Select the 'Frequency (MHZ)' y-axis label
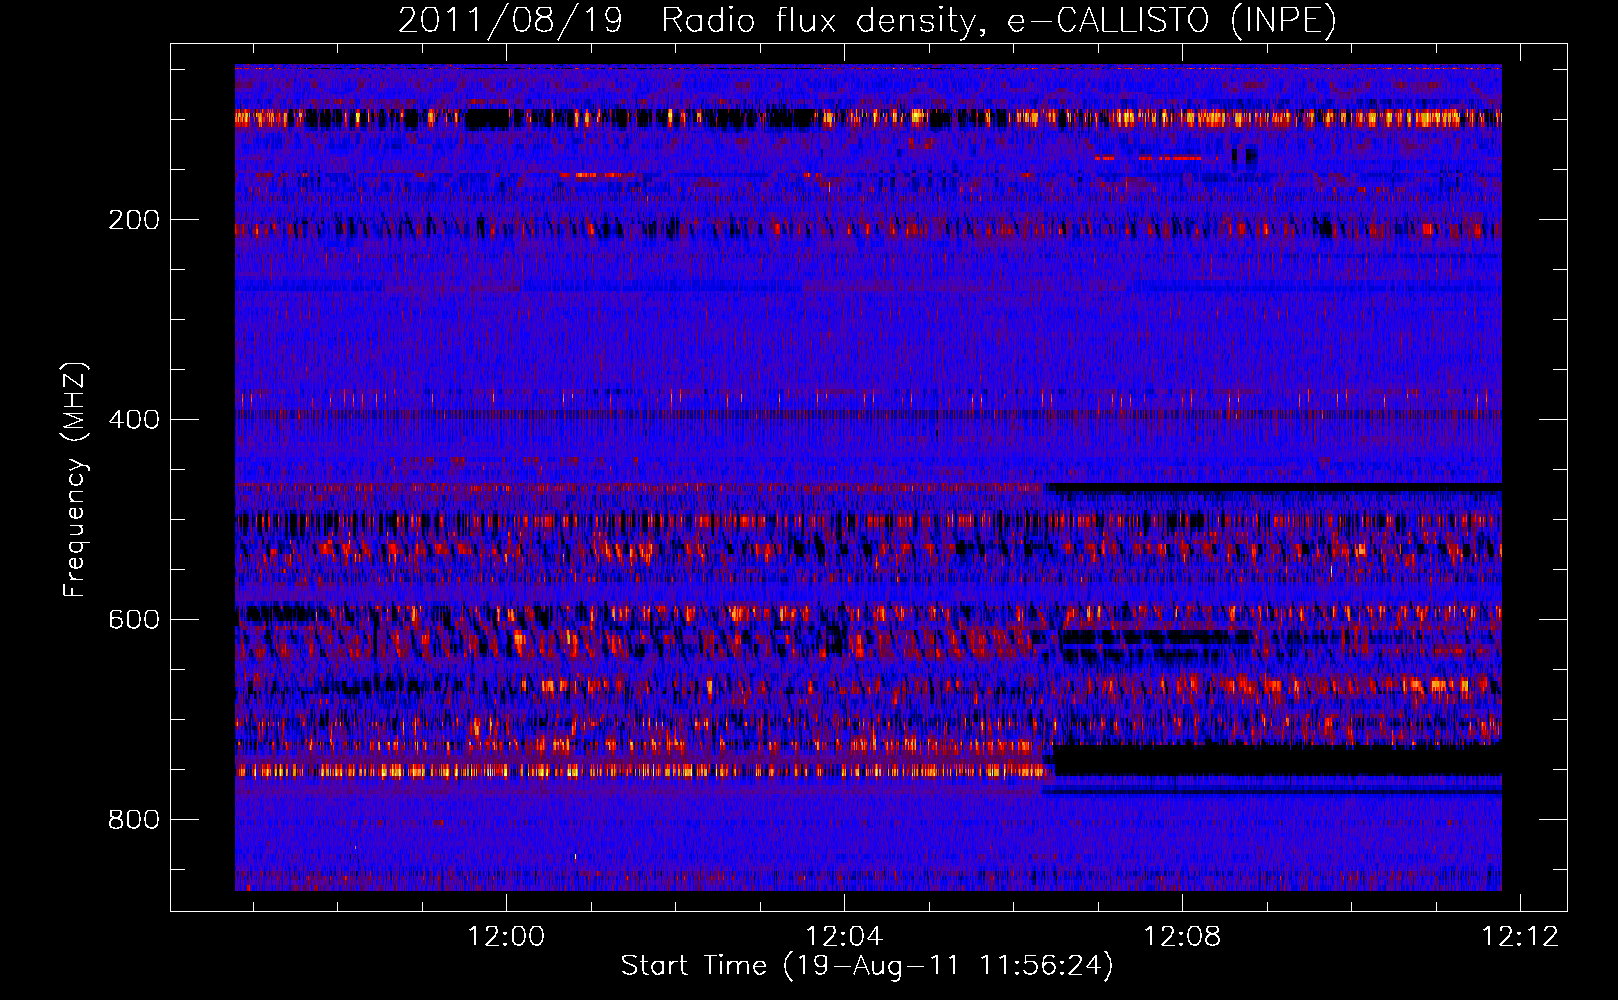Image resolution: width=1618 pixels, height=1000 pixels. pyautogui.click(x=74, y=480)
